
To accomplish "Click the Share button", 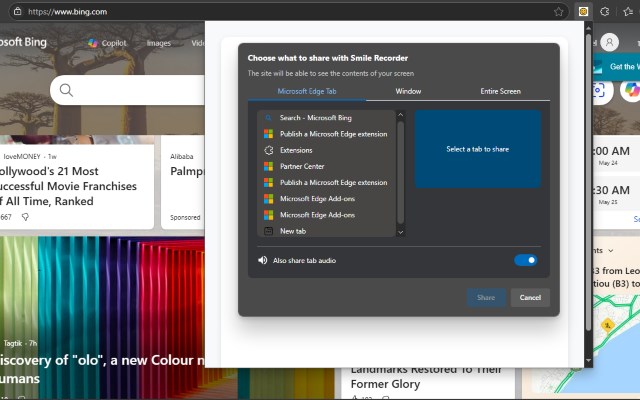I will (x=486, y=298).
